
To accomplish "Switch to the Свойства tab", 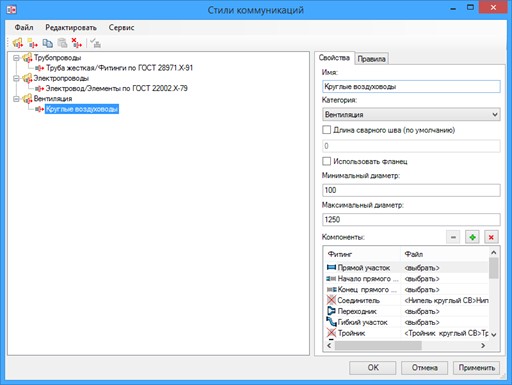I will [x=334, y=58].
